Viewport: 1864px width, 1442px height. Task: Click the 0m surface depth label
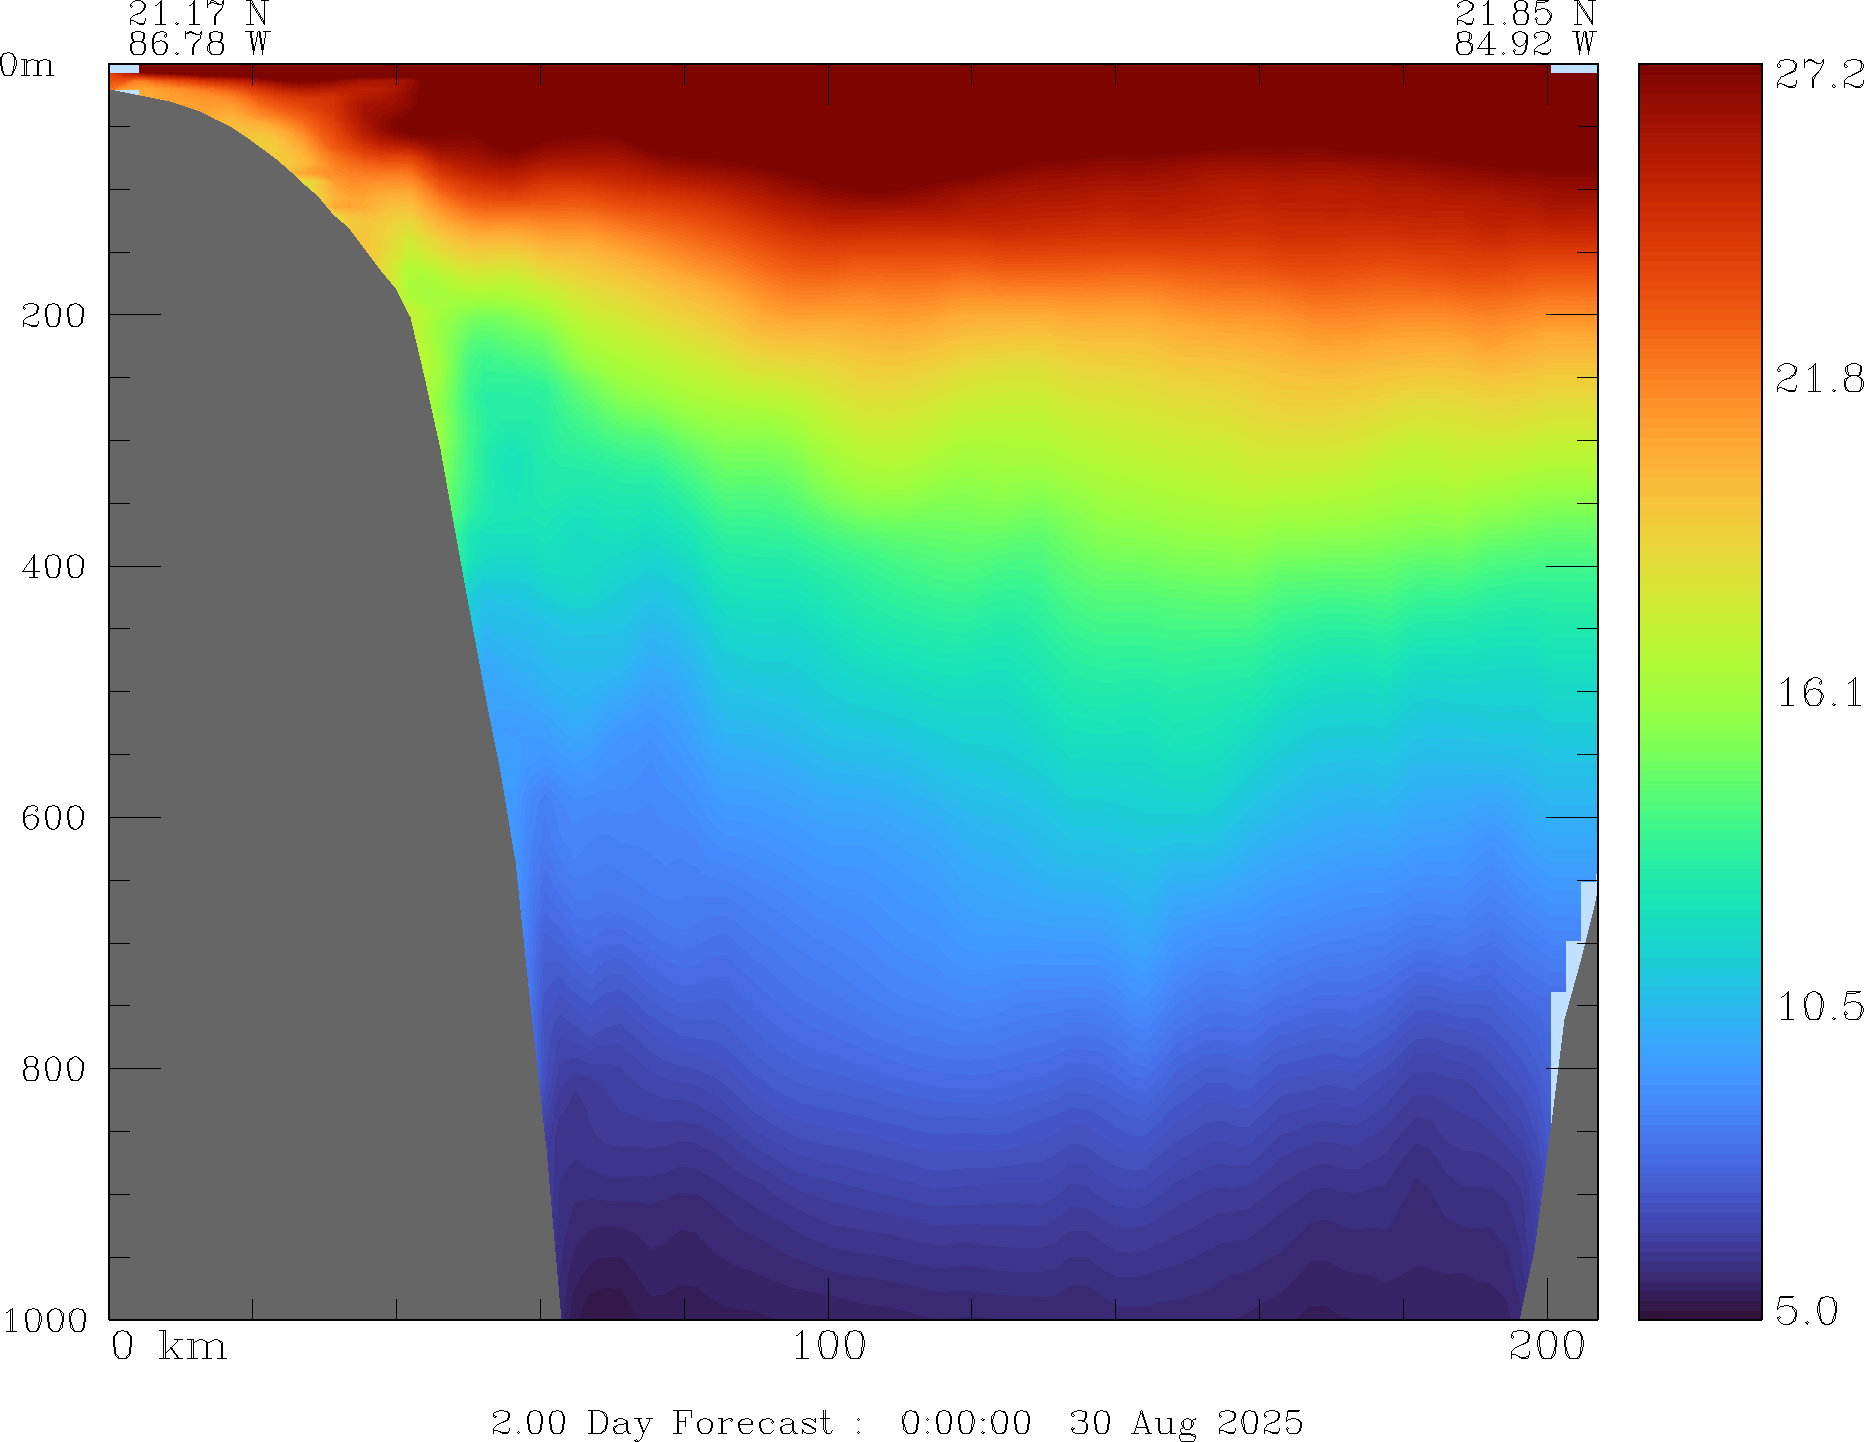27,66
